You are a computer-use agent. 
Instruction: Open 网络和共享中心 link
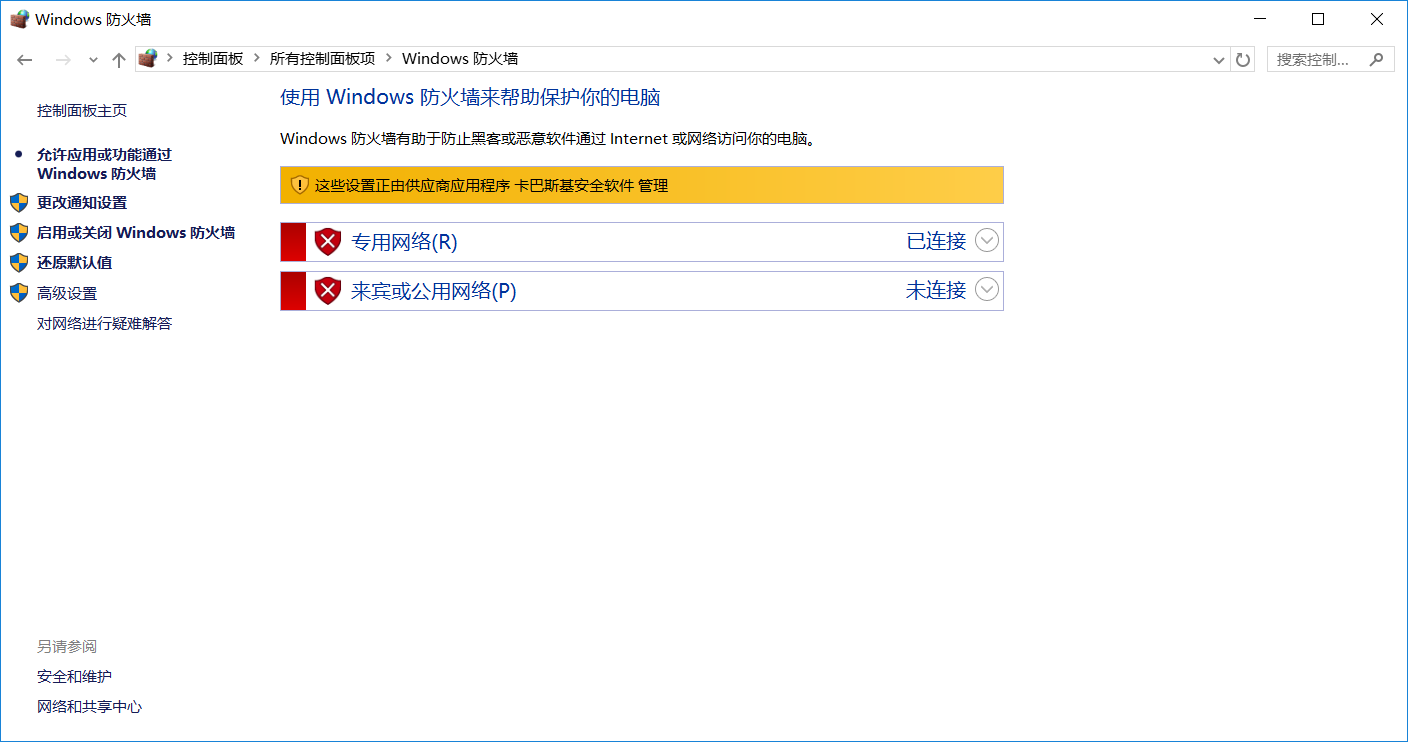89,707
